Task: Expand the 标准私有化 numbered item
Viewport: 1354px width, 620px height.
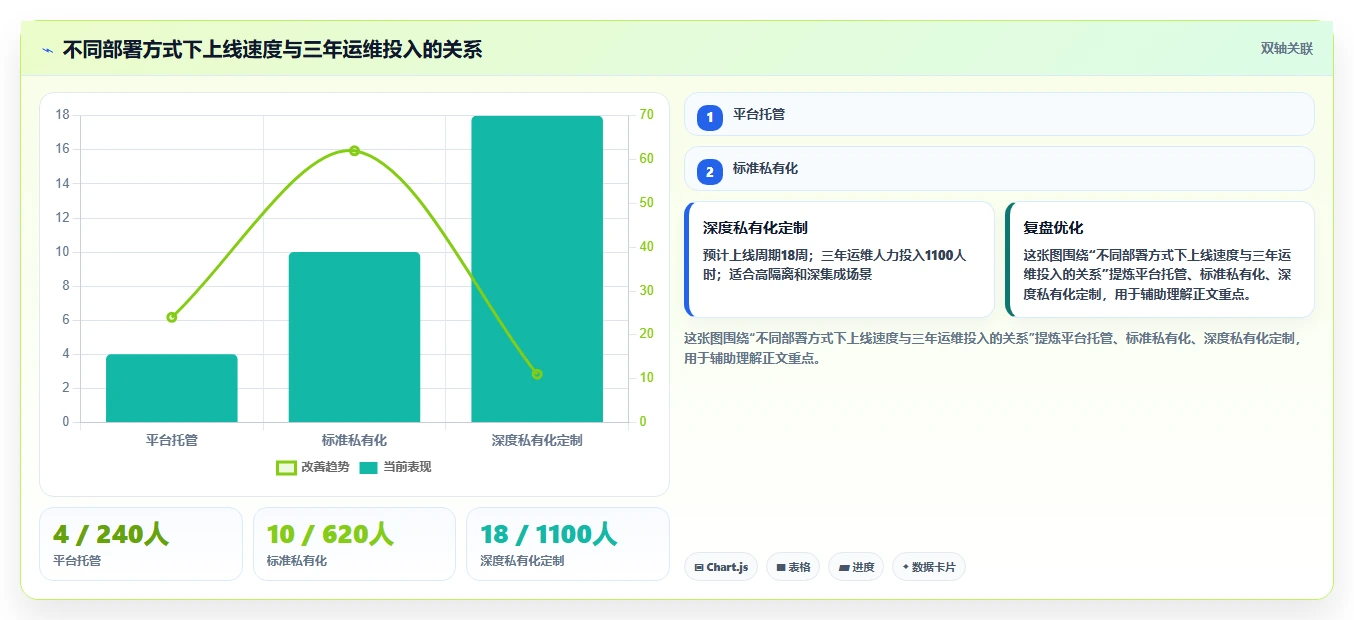Action: 999,168
